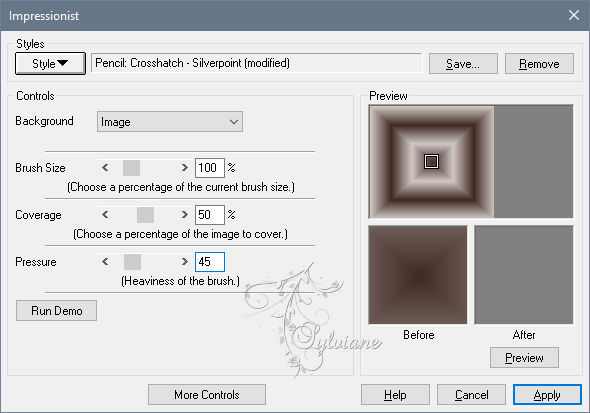The width and height of the screenshot is (590, 413).
Task: Click the Save style button
Action: click(463, 64)
